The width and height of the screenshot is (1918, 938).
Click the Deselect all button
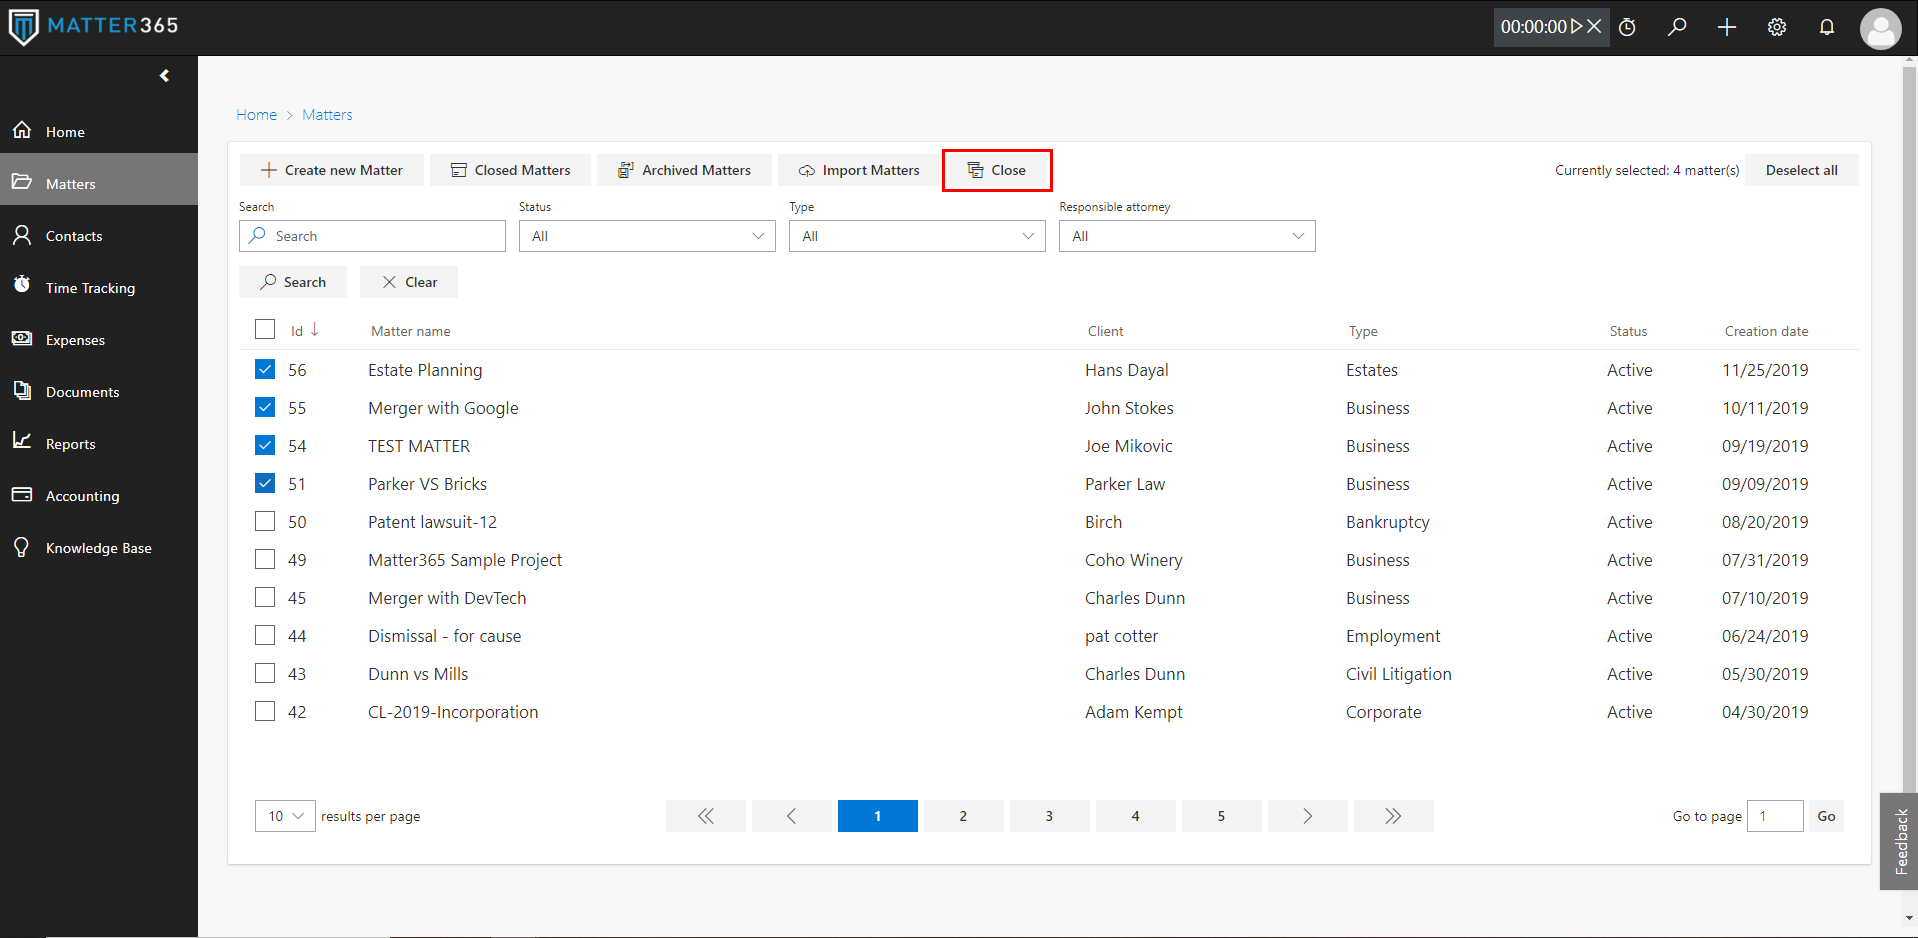[x=1801, y=170]
